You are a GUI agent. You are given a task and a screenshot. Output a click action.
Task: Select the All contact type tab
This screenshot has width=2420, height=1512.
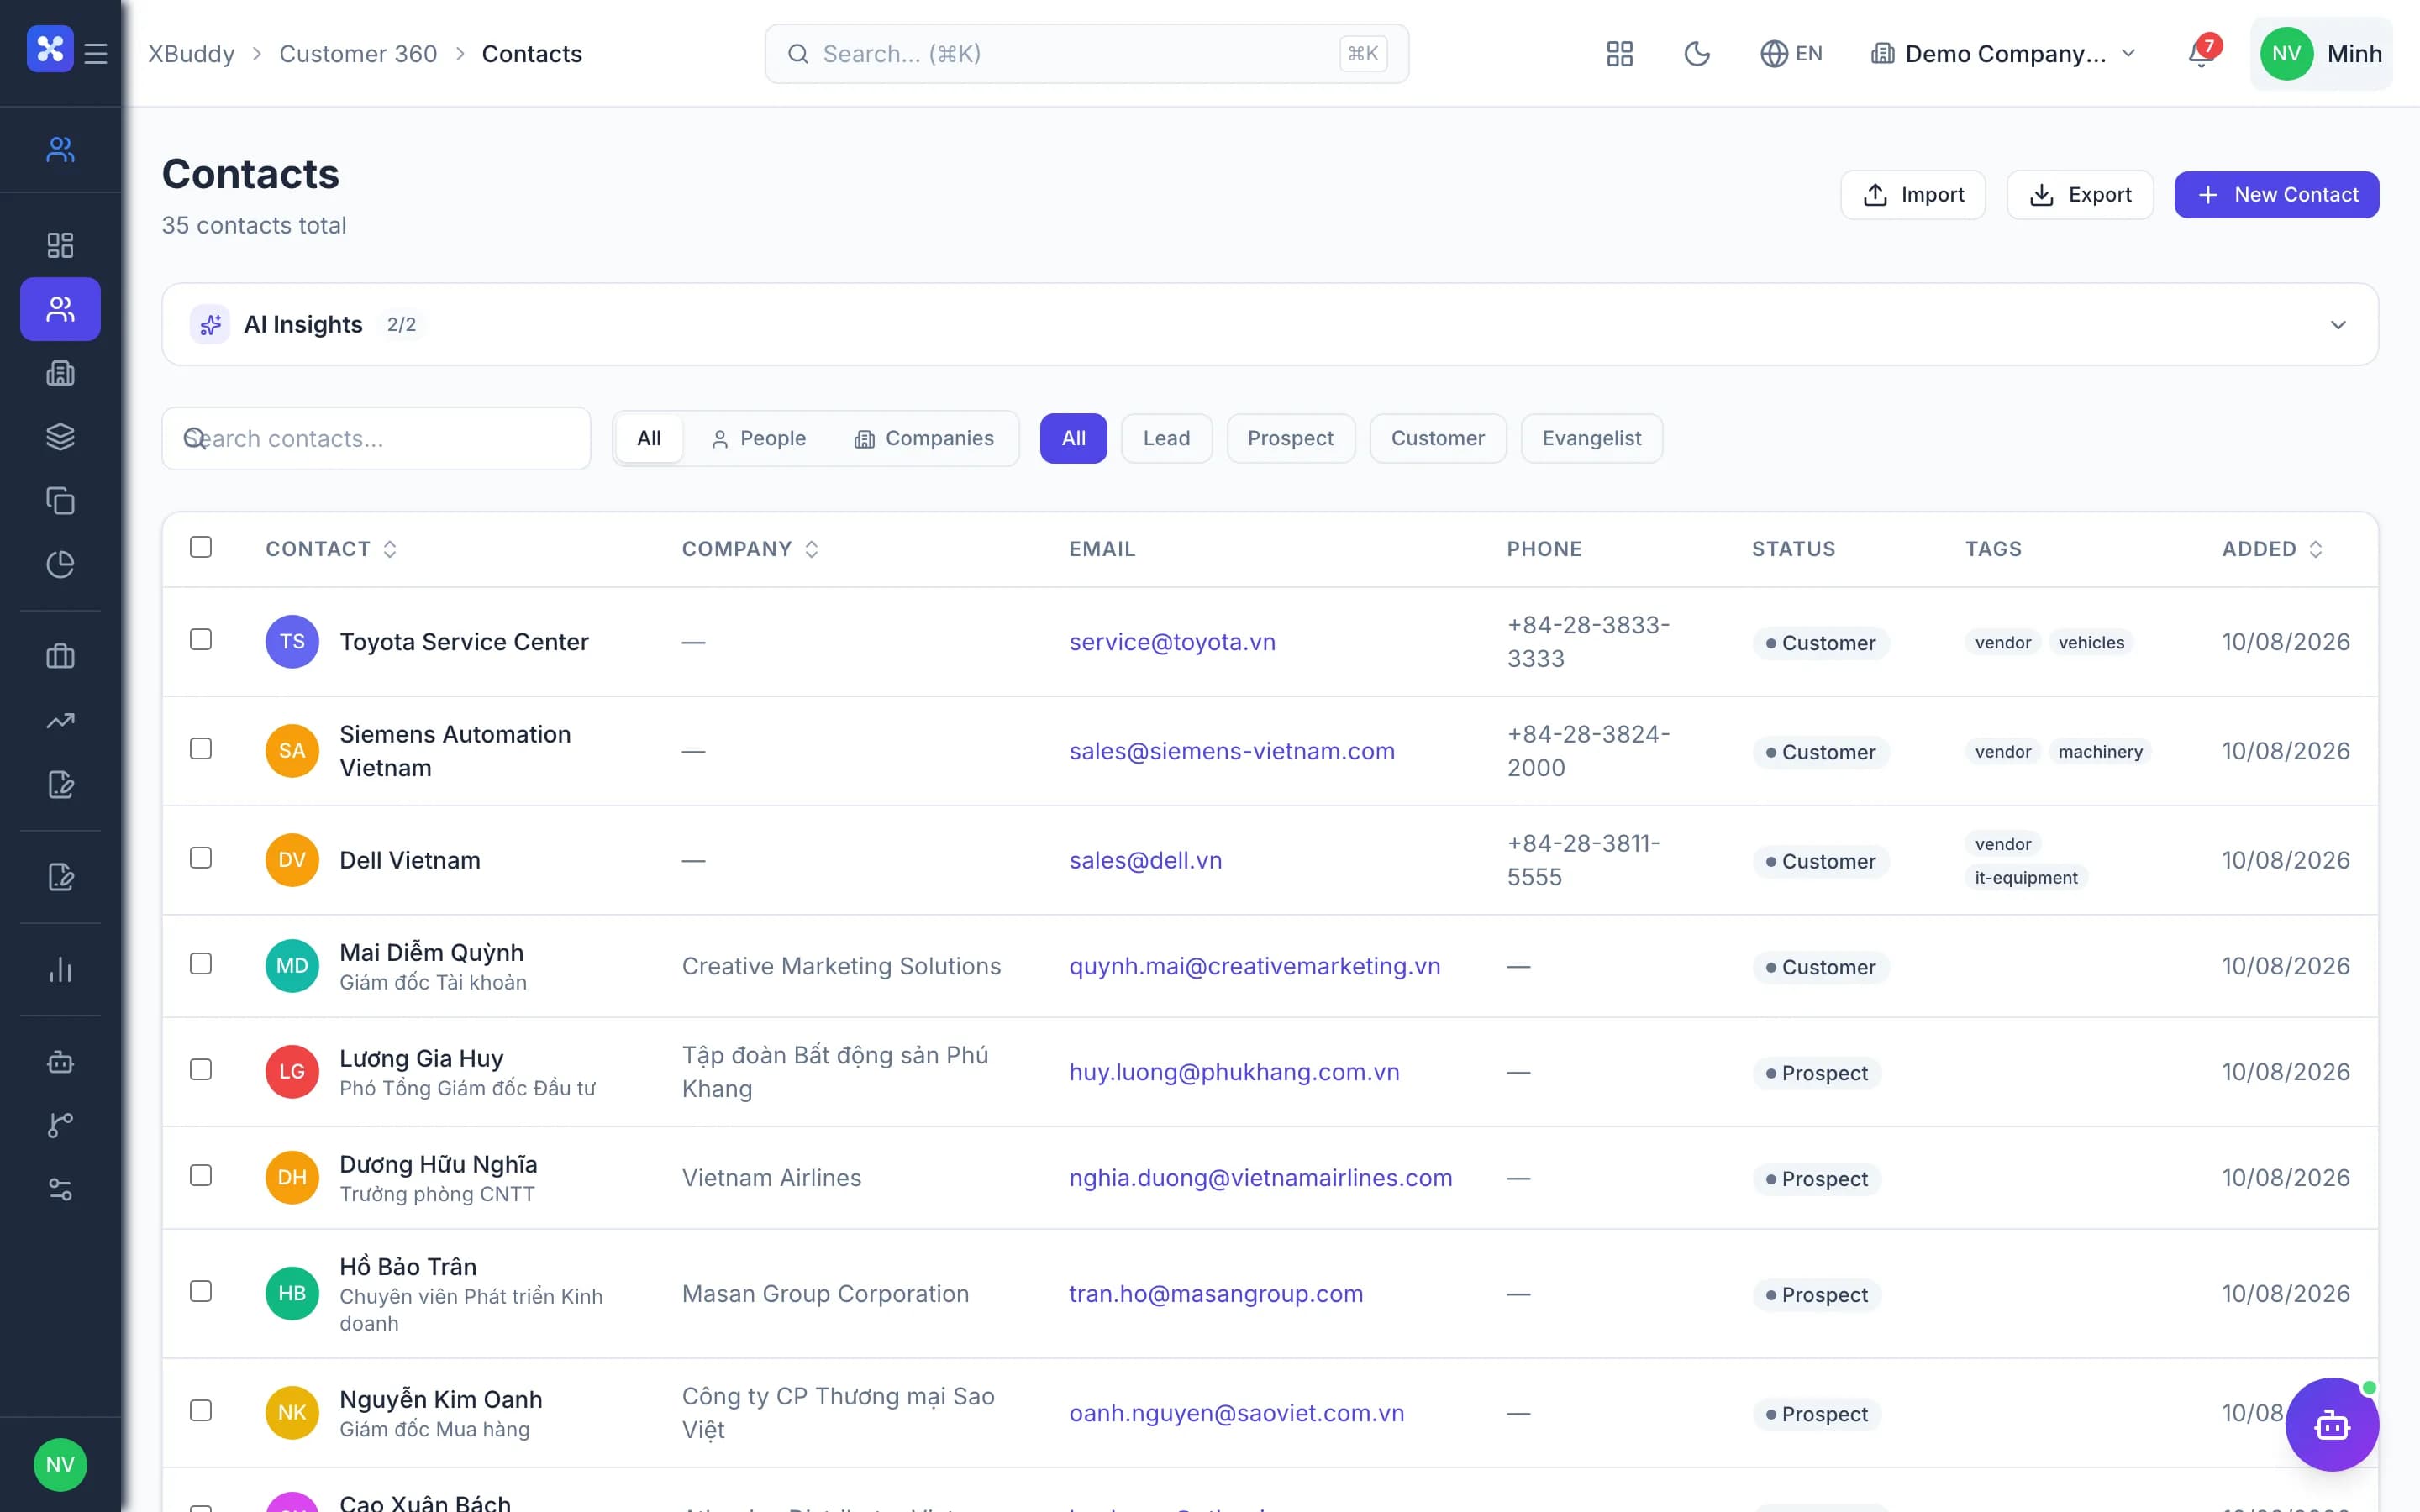[x=649, y=438]
